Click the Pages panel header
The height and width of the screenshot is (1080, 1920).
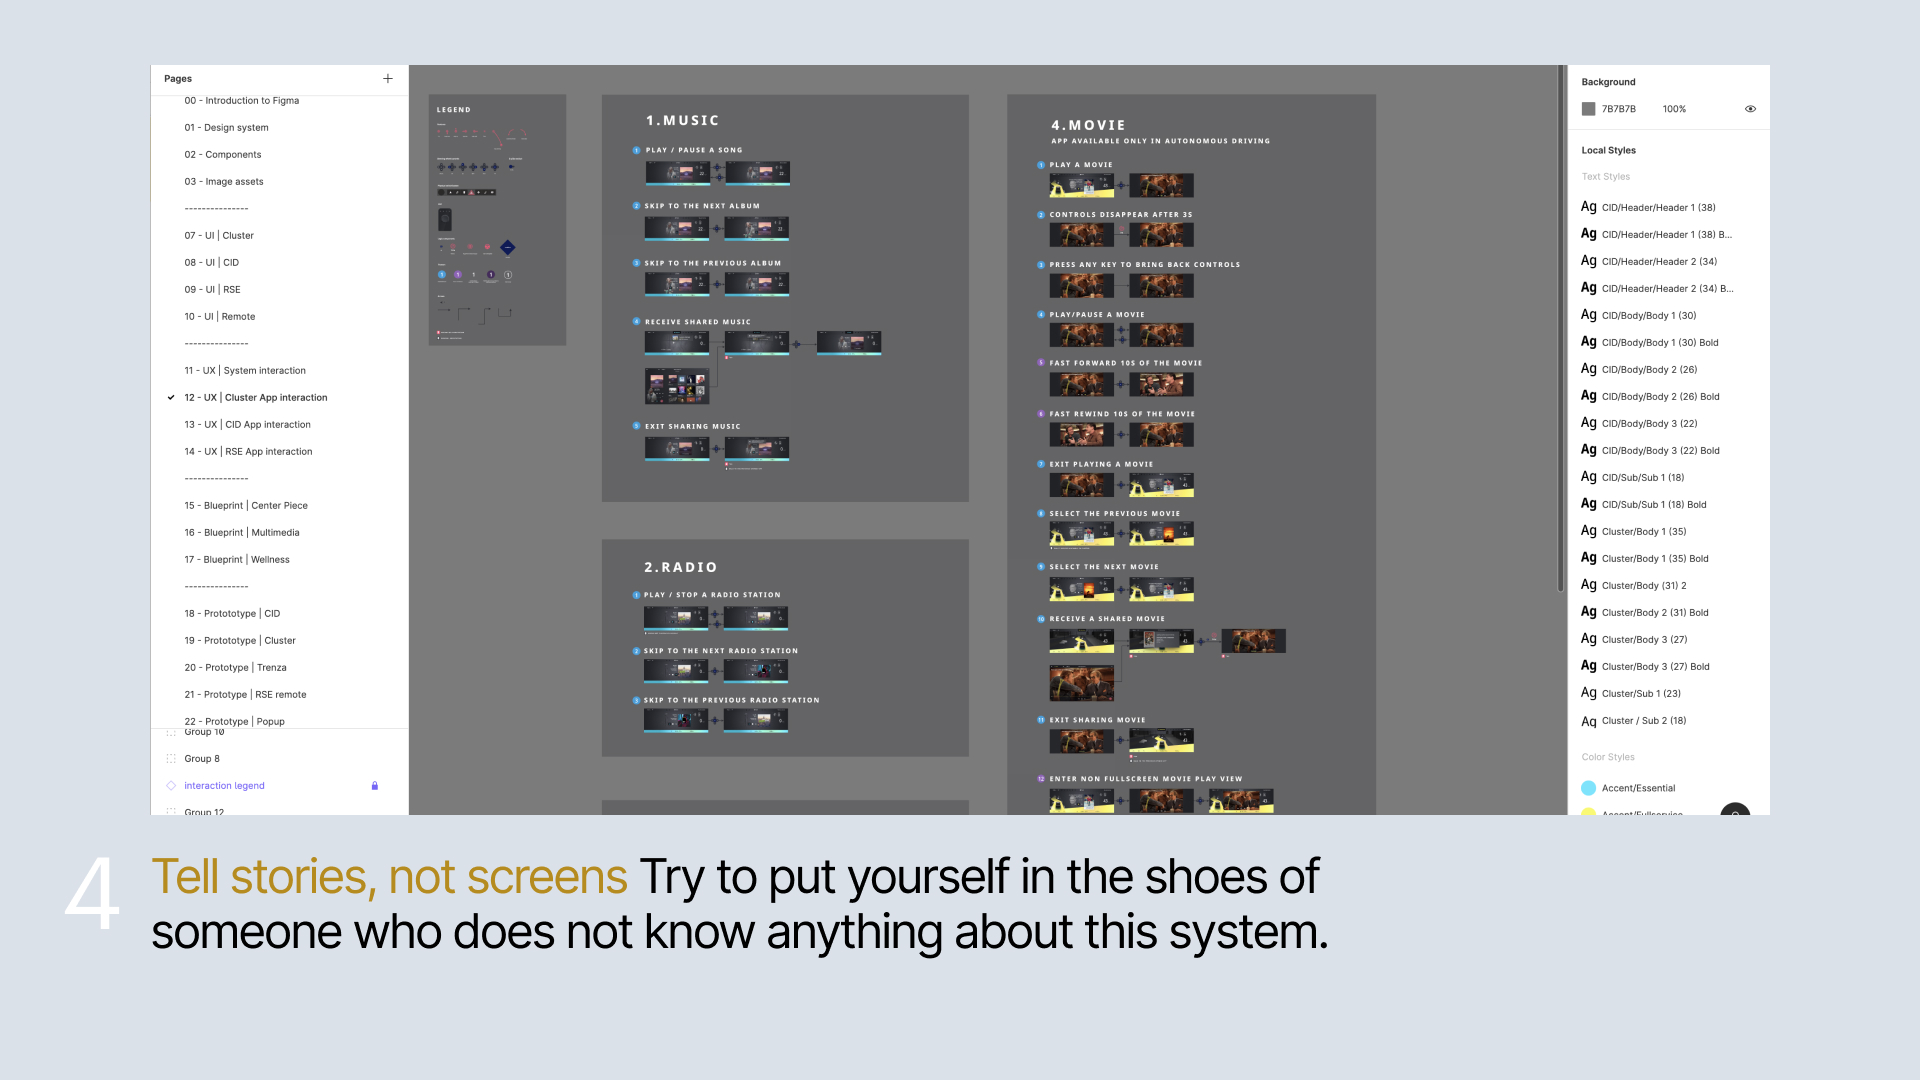click(178, 79)
